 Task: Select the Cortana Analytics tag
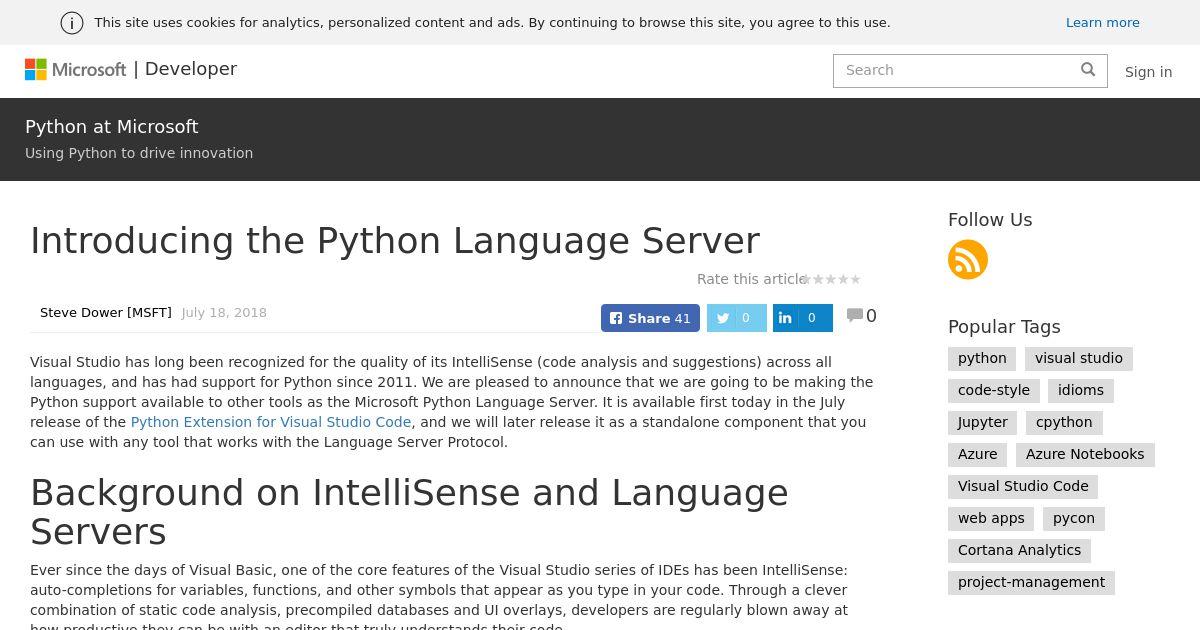[x=1019, y=550]
